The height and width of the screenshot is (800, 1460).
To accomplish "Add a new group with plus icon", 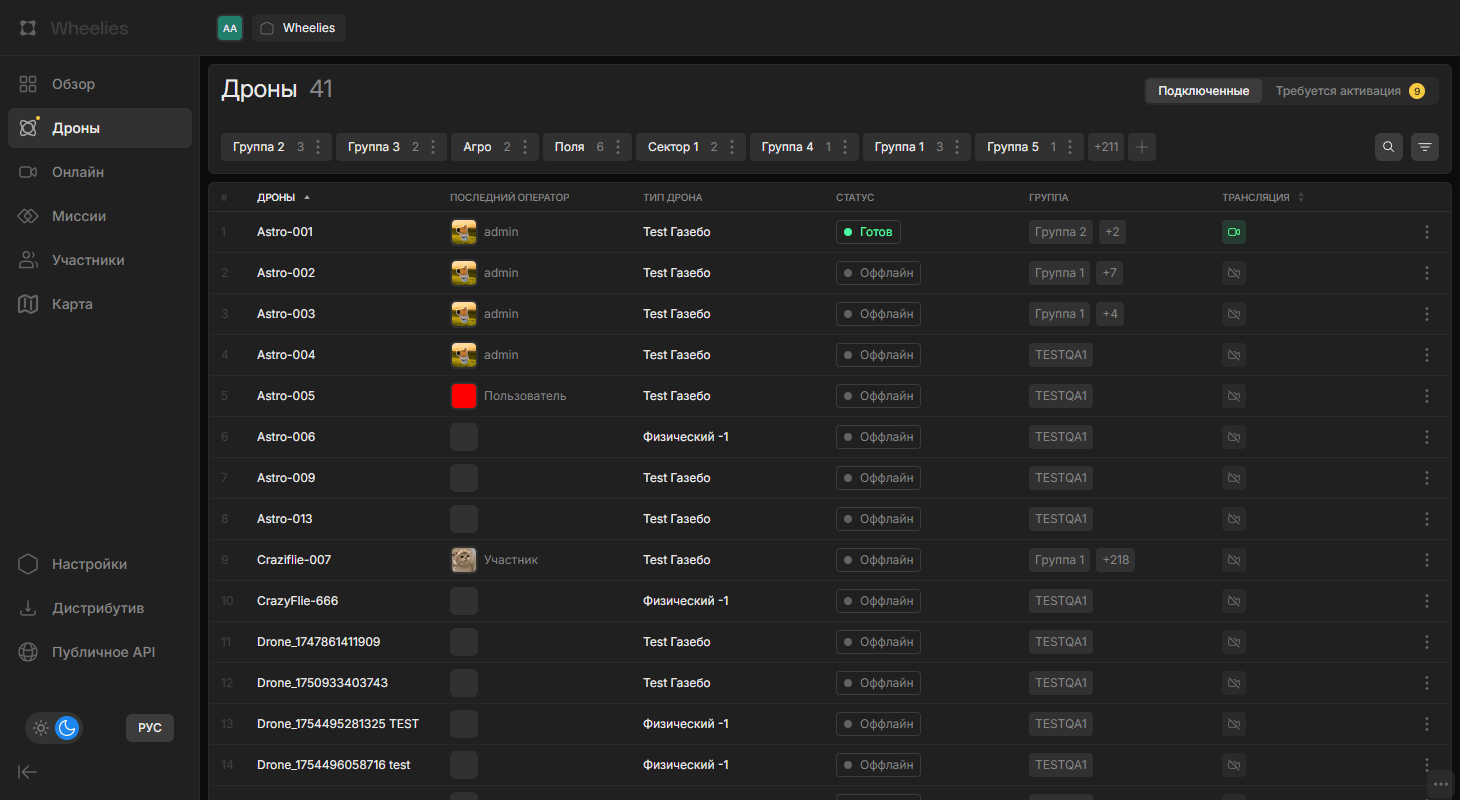I will pyautogui.click(x=1142, y=147).
